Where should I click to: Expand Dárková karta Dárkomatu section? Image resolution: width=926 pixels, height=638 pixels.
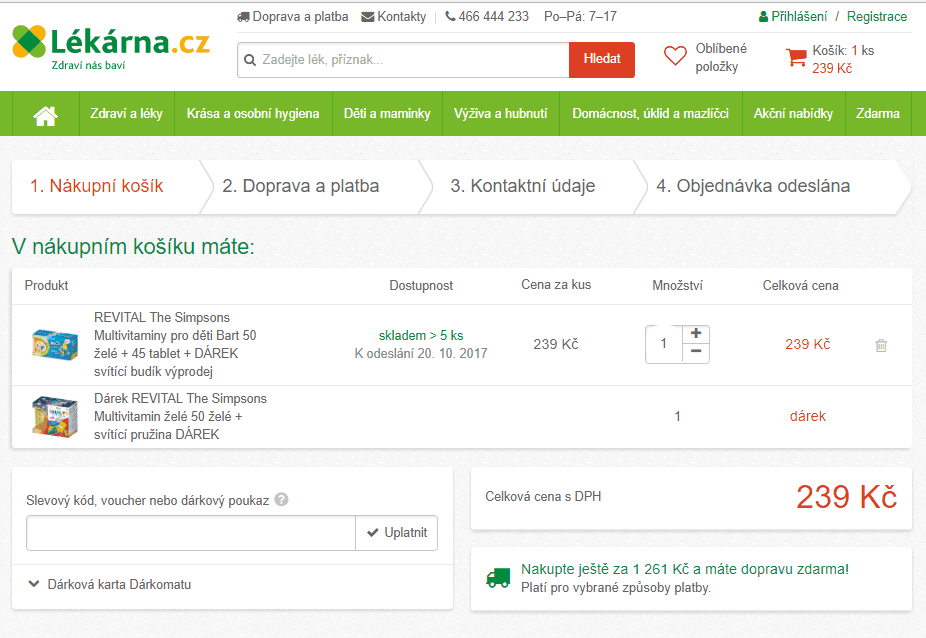click(110, 584)
